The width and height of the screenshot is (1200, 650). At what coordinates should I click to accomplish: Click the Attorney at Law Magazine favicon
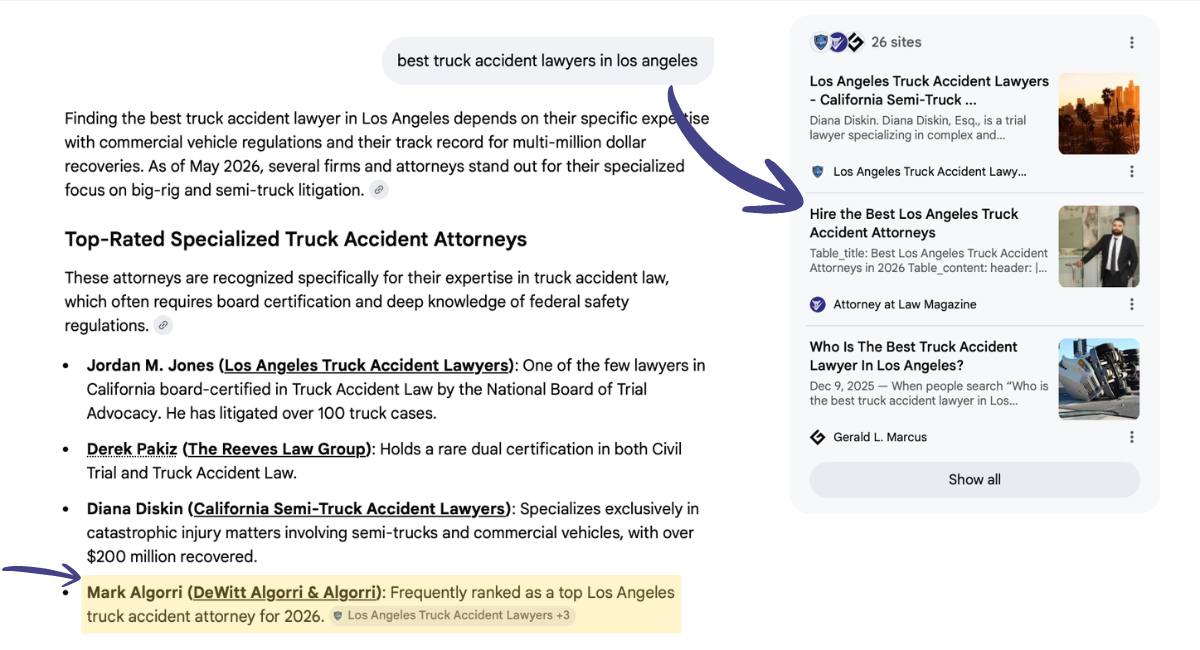(818, 304)
